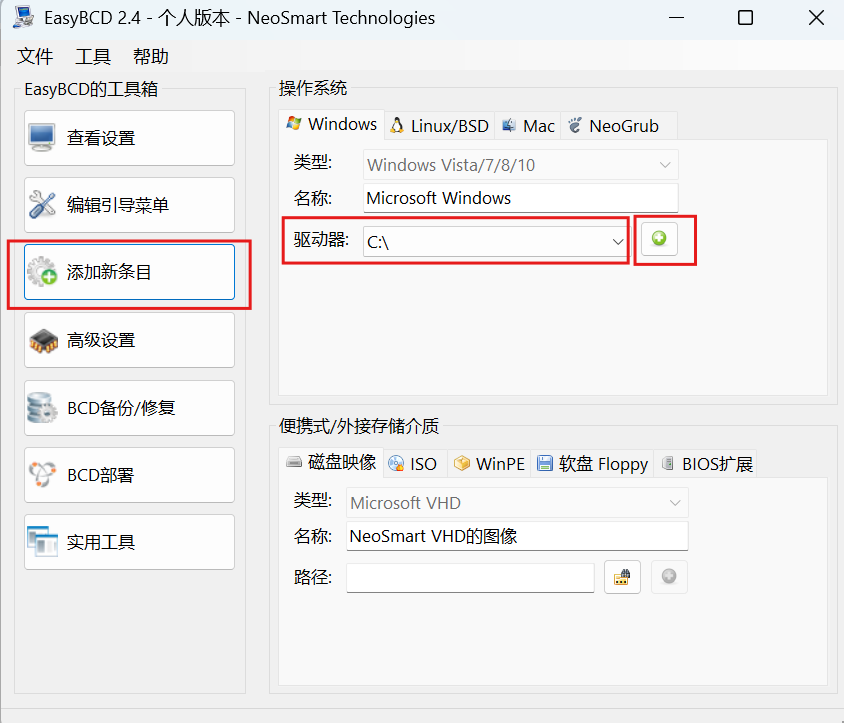Open the 工具 menu
Viewport: 844px width, 723px height.
click(x=93, y=57)
